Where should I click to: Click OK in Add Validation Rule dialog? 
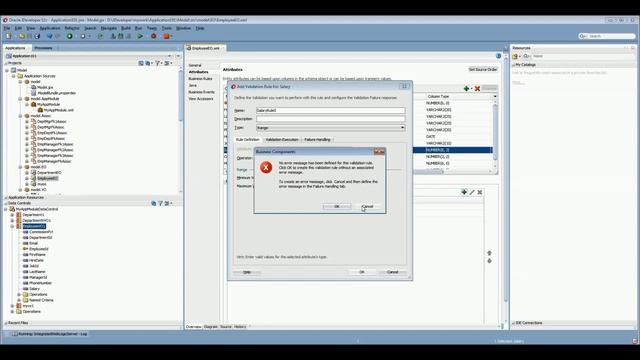click(362, 272)
